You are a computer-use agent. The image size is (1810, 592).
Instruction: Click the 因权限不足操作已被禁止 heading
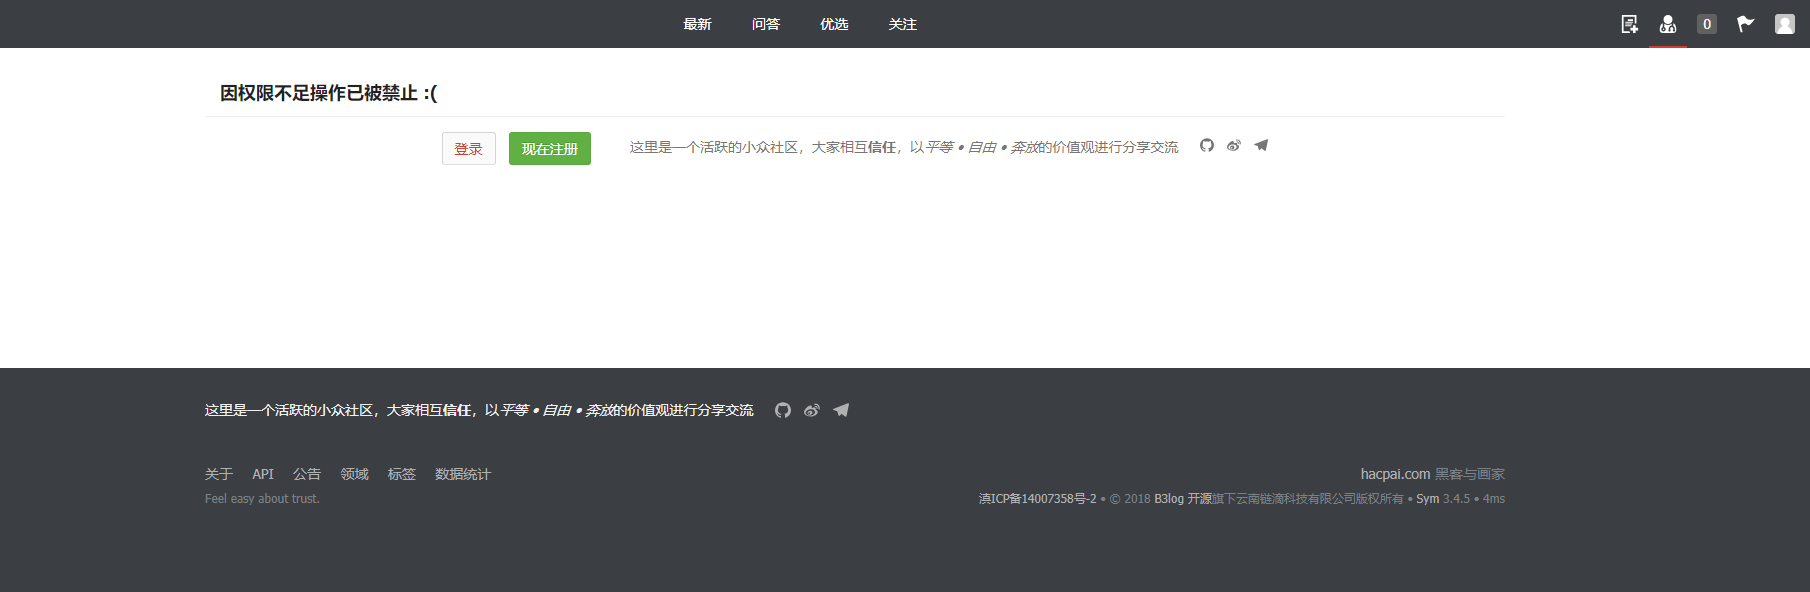tap(329, 93)
